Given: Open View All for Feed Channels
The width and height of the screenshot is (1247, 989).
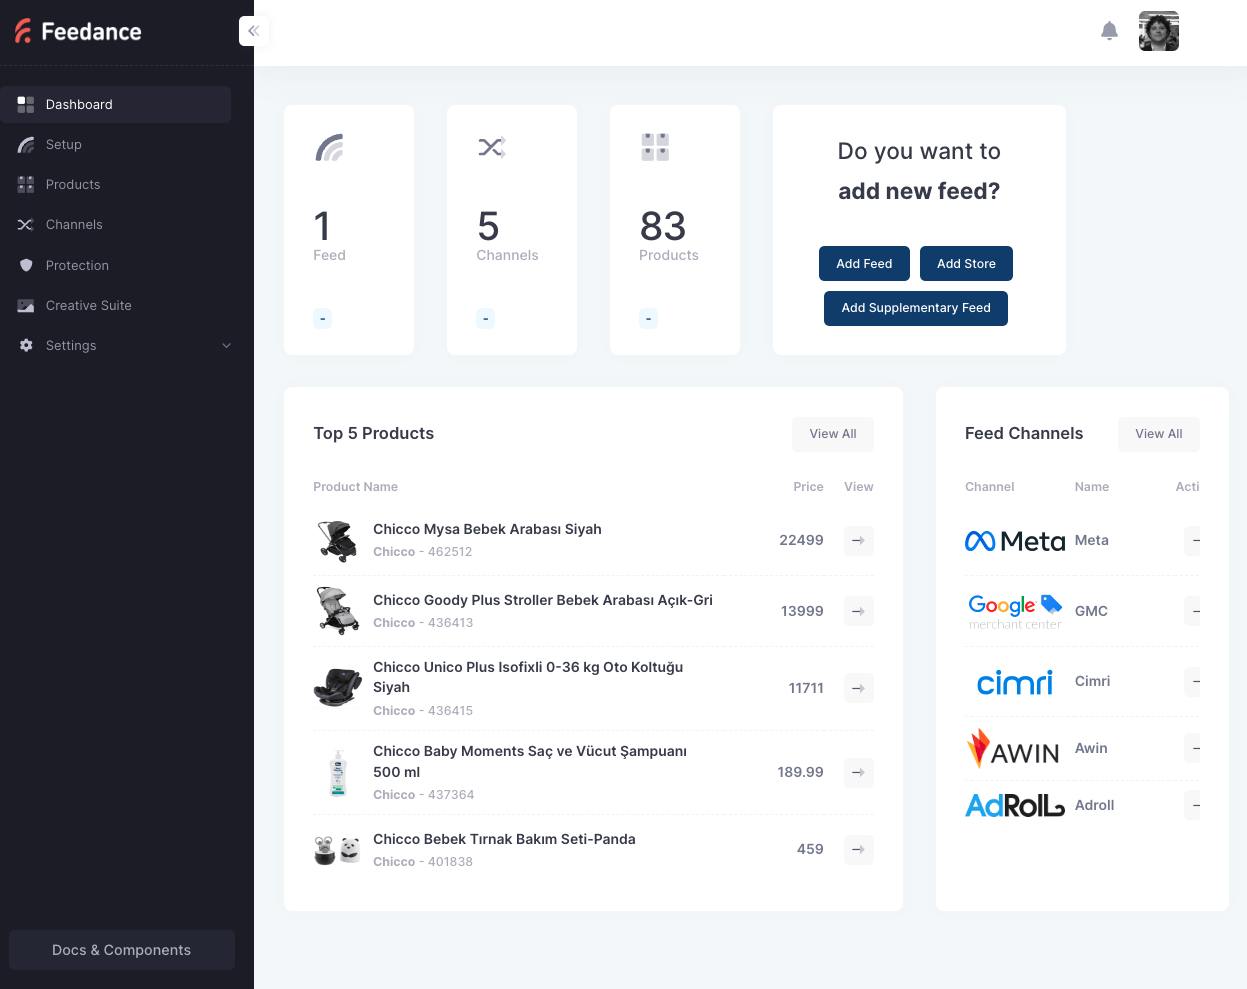Looking at the screenshot, I should coord(1158,434).
